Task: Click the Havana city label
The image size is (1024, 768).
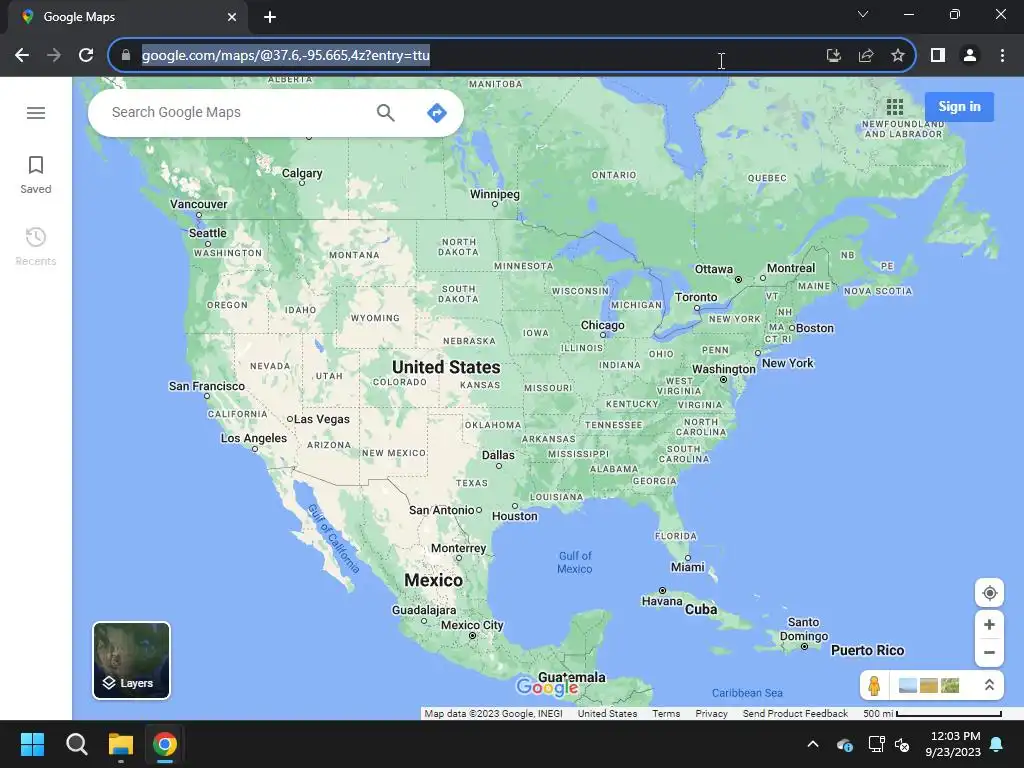Action: (662, 601)
